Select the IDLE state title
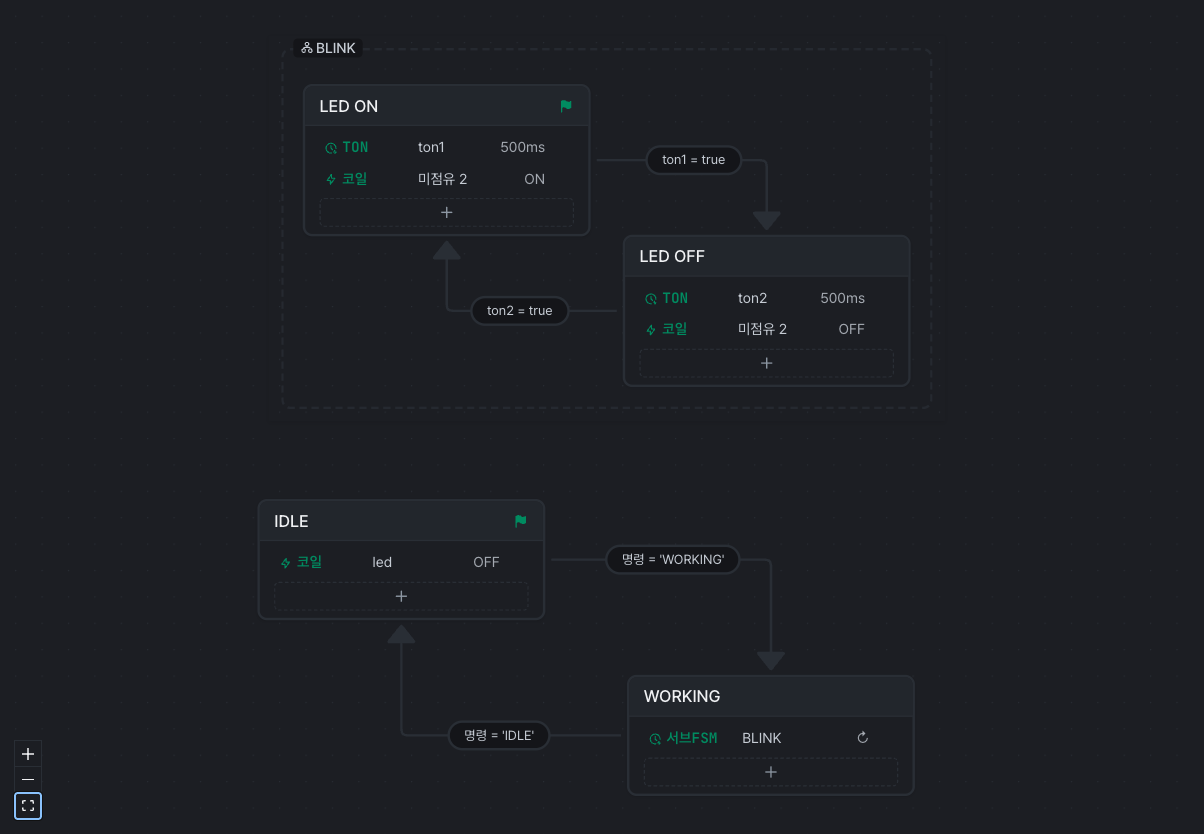This screenshot has width=1204, height=834. [x=291, y=521]
